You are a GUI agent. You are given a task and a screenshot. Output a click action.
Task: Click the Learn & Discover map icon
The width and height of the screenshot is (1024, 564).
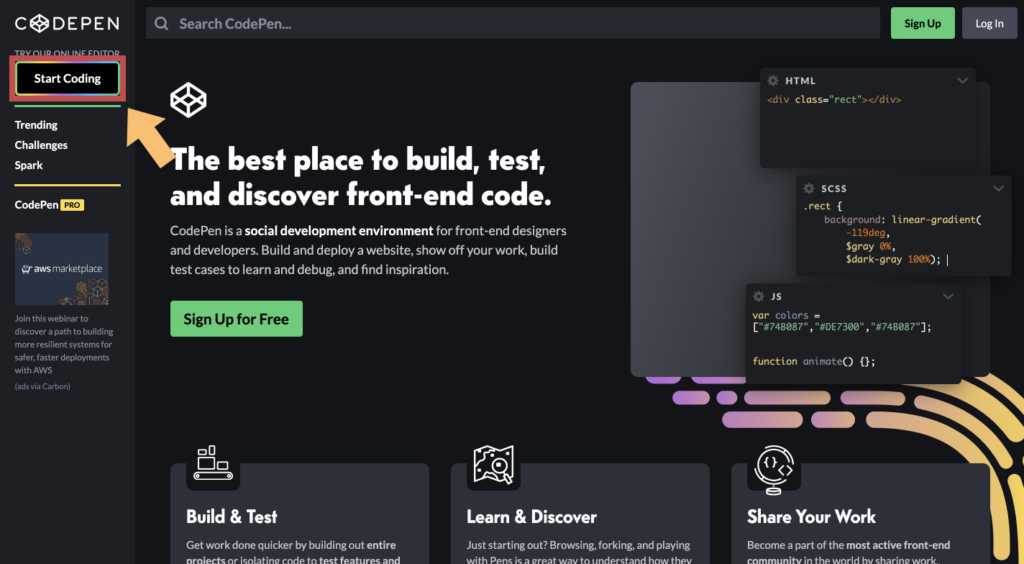[493, 465]
